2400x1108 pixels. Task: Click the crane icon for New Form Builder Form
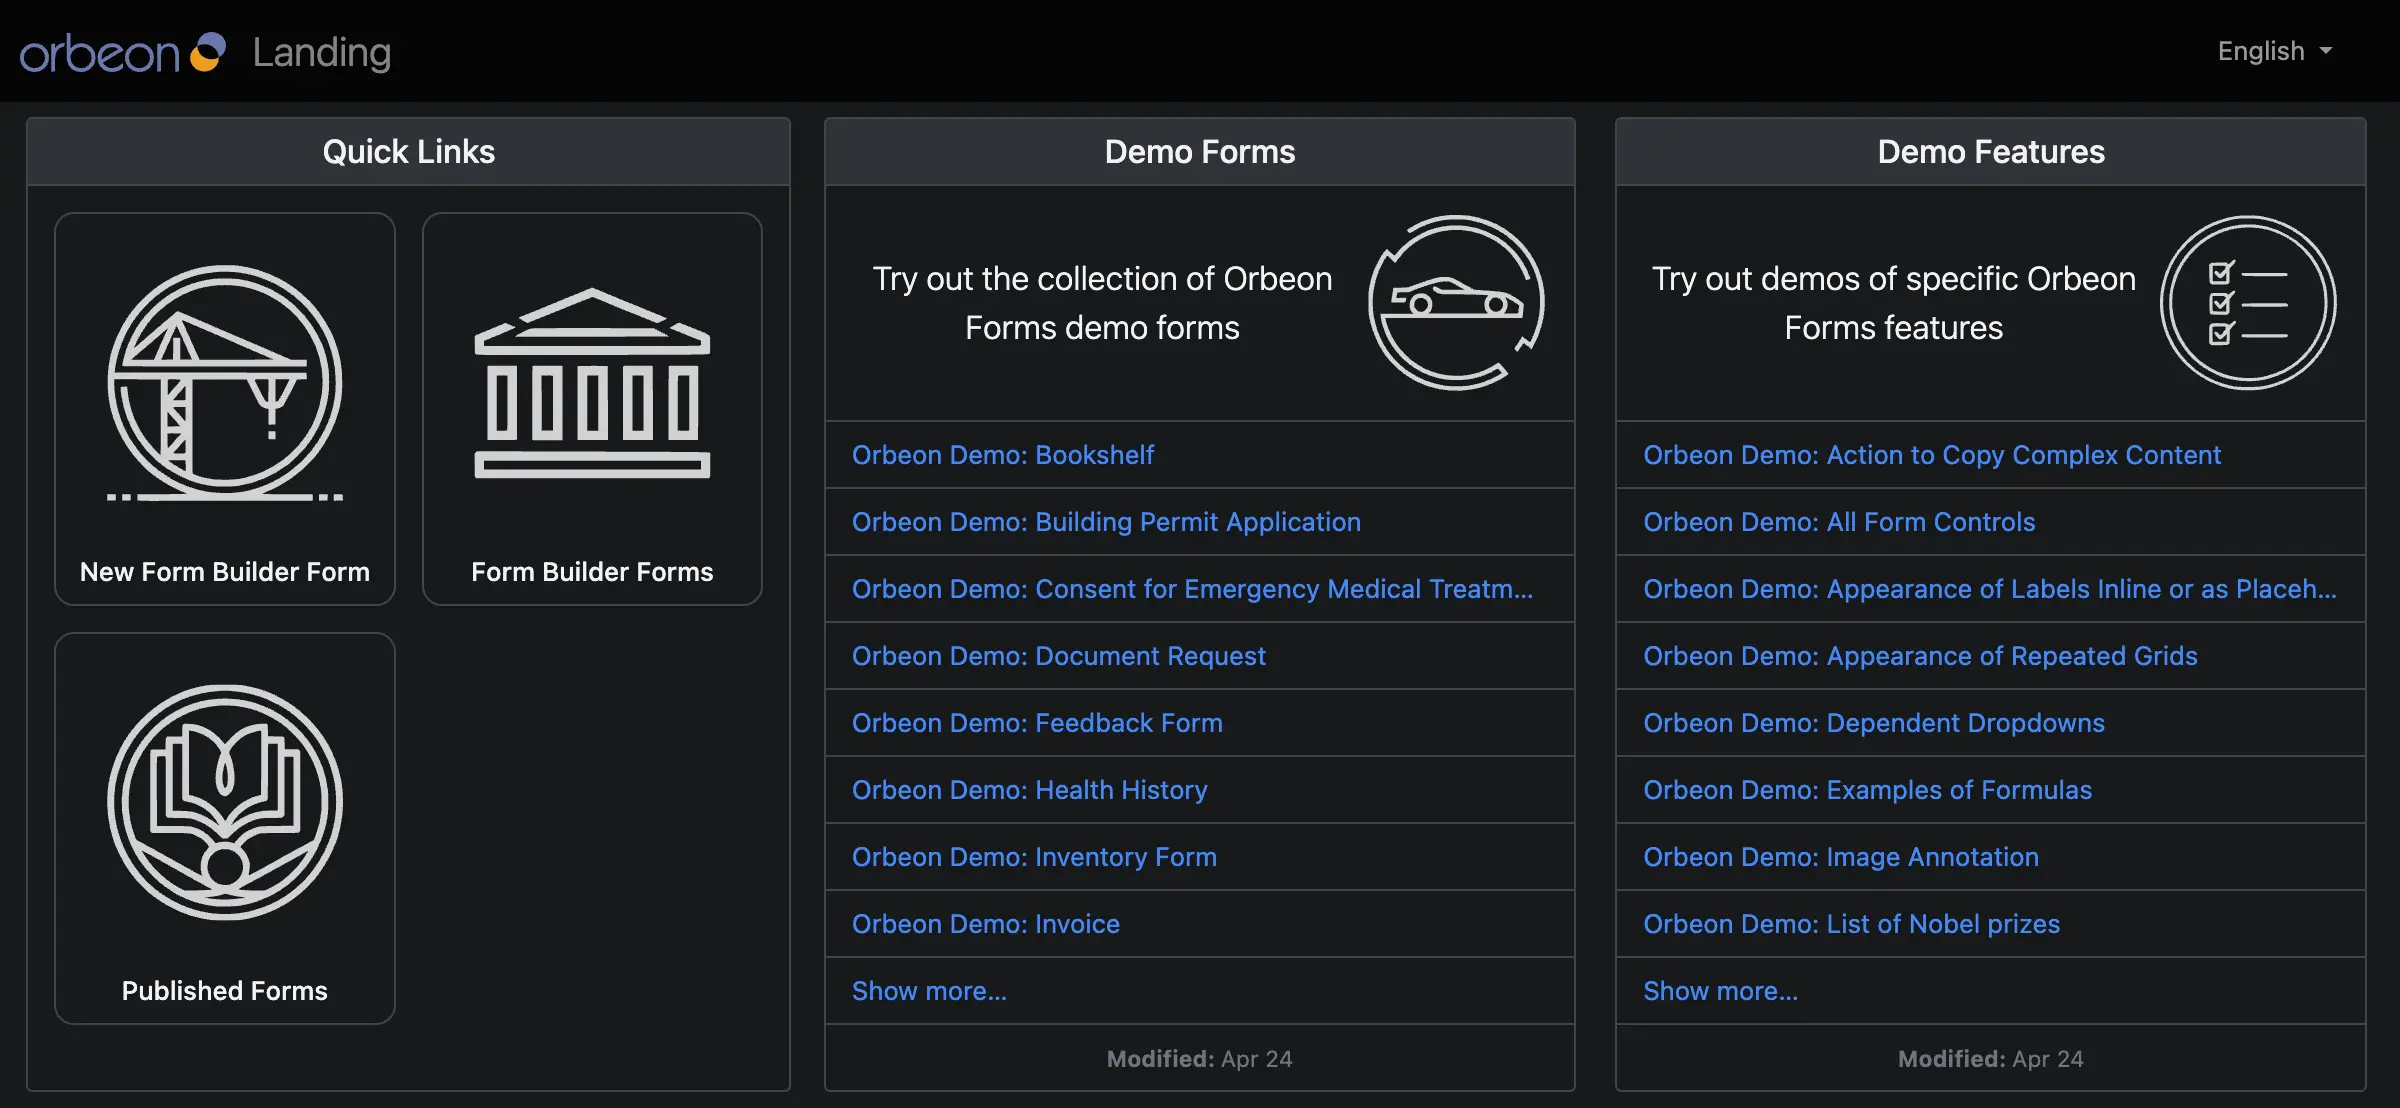coord(225,383)
